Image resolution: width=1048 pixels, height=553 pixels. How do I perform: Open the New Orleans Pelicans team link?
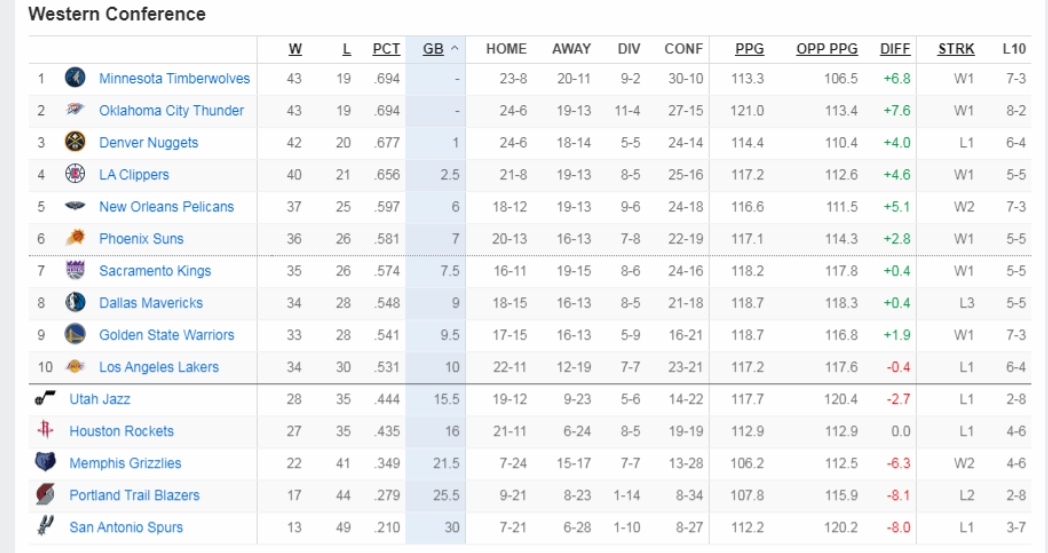pyautogui.click(x=166, y=207)
